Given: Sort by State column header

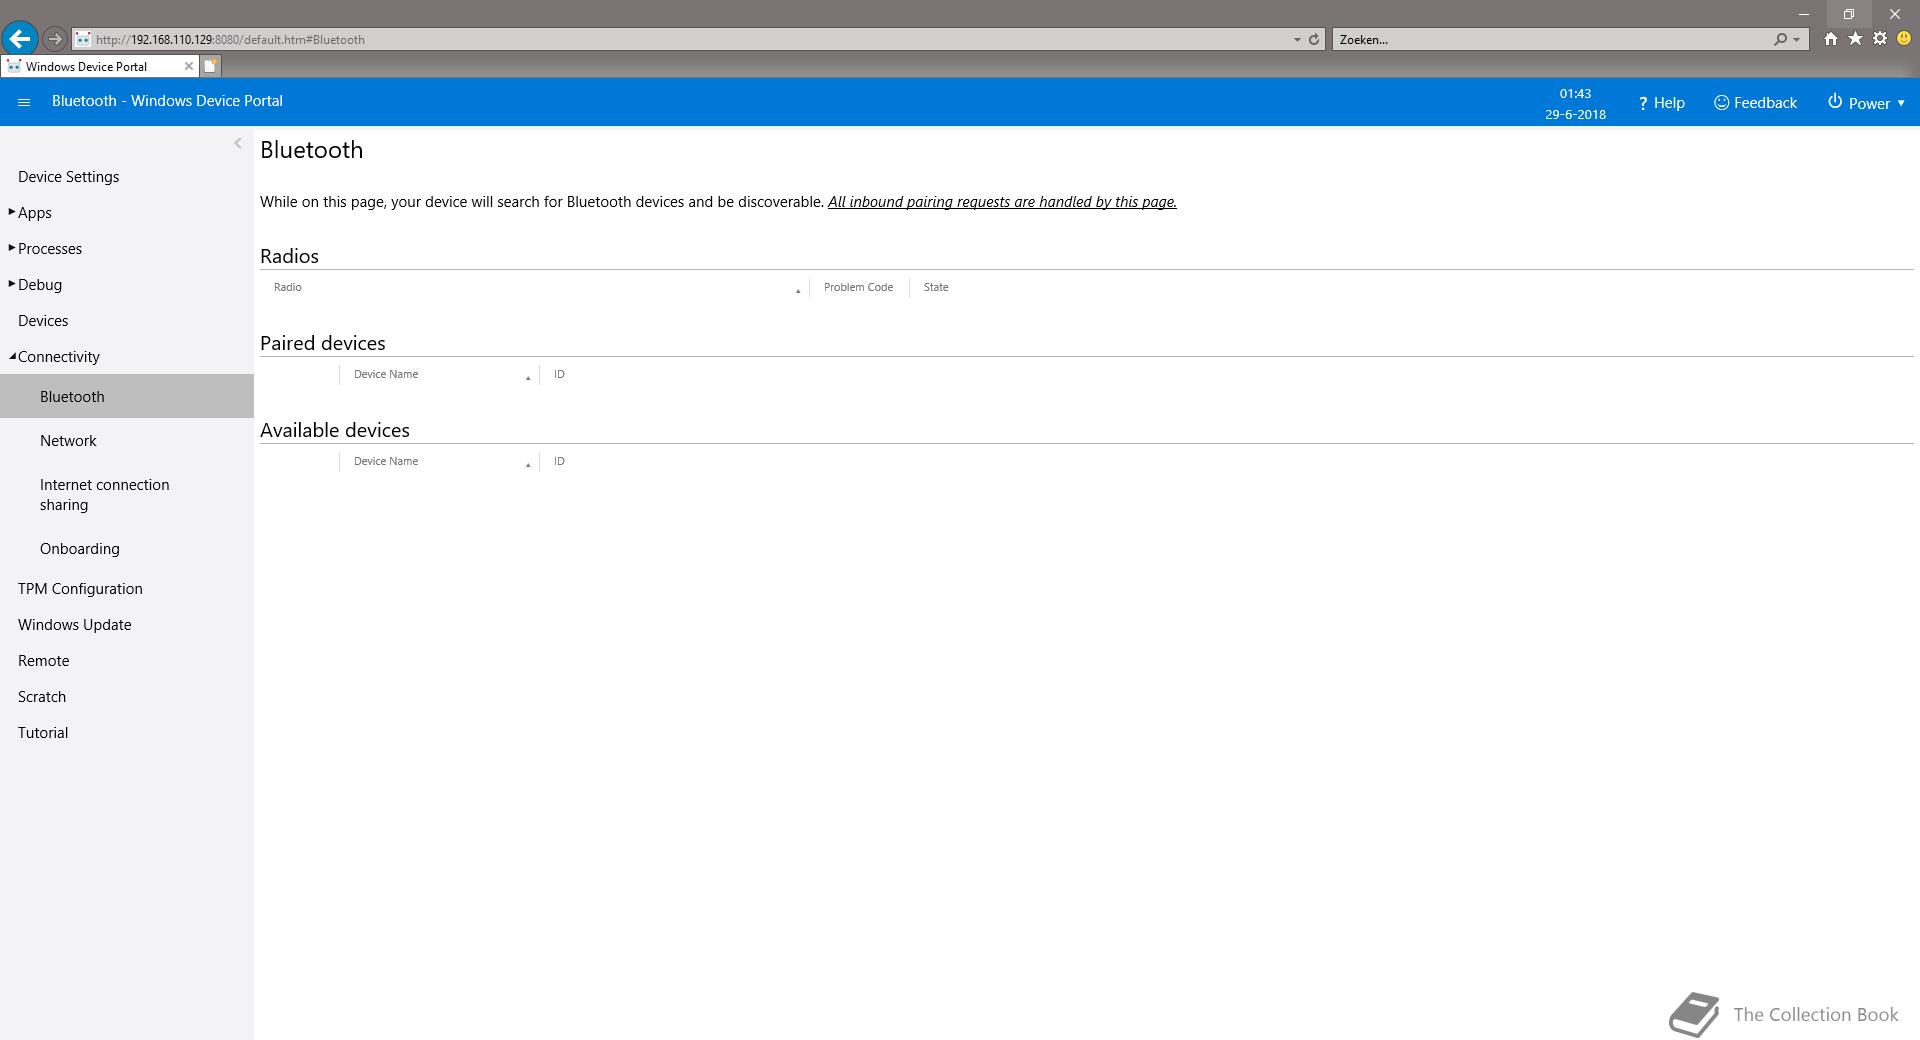Looking at the screenshot, I should pyautogui.click(x=936, y=287).
